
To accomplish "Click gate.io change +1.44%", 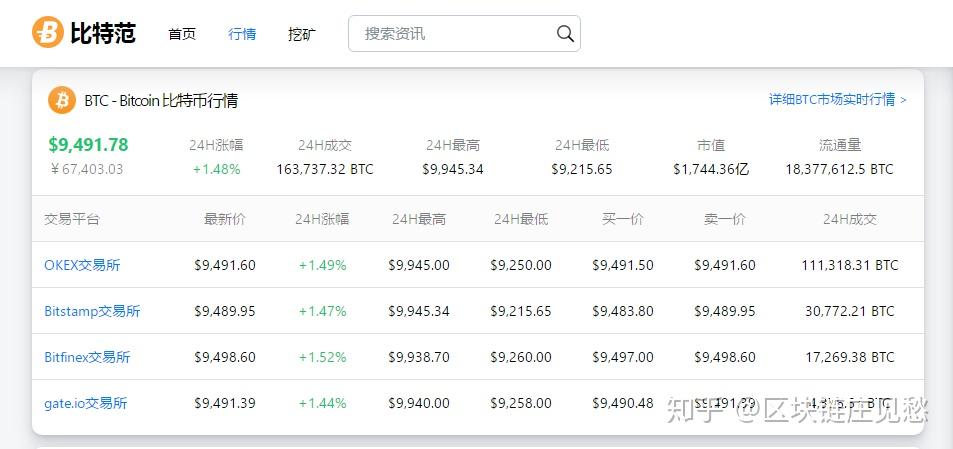I will tap(322, 403).
